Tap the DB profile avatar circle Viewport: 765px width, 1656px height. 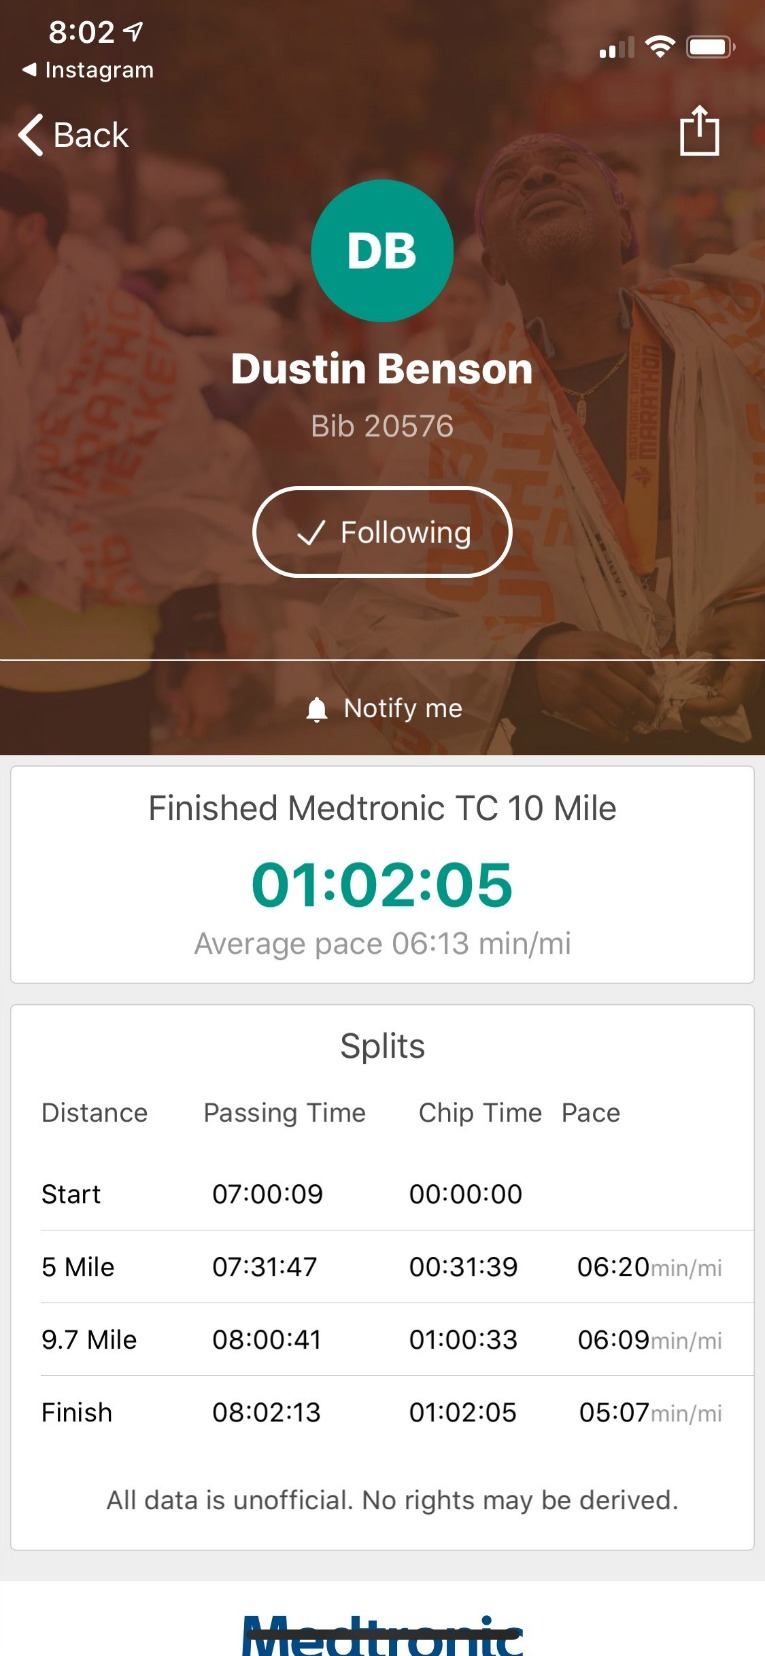(x=382, y=251)
